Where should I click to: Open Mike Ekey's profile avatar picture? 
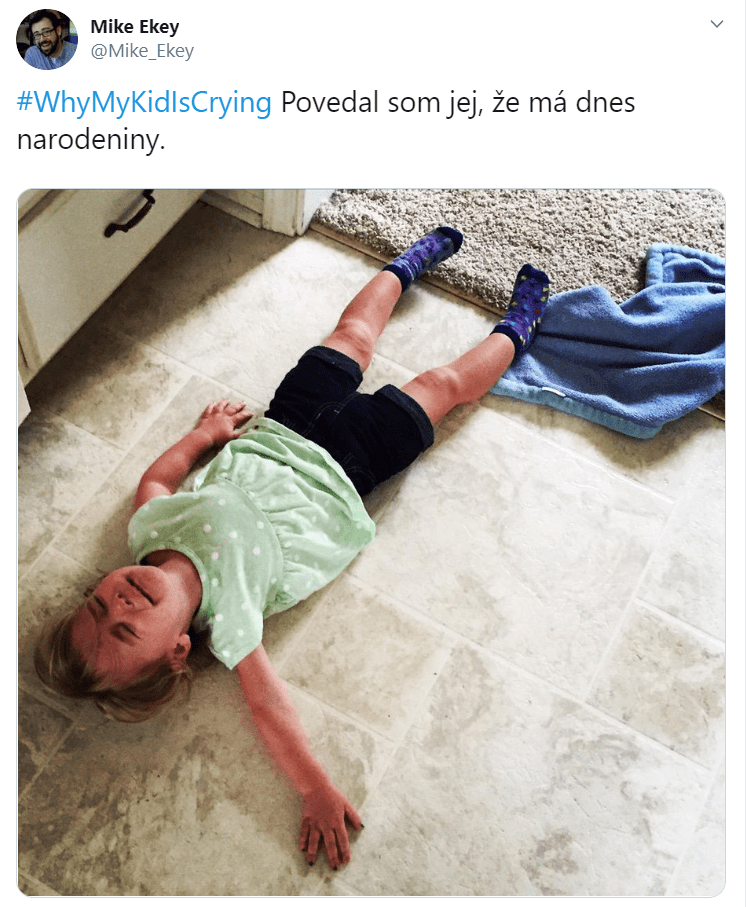click(47, 39)
